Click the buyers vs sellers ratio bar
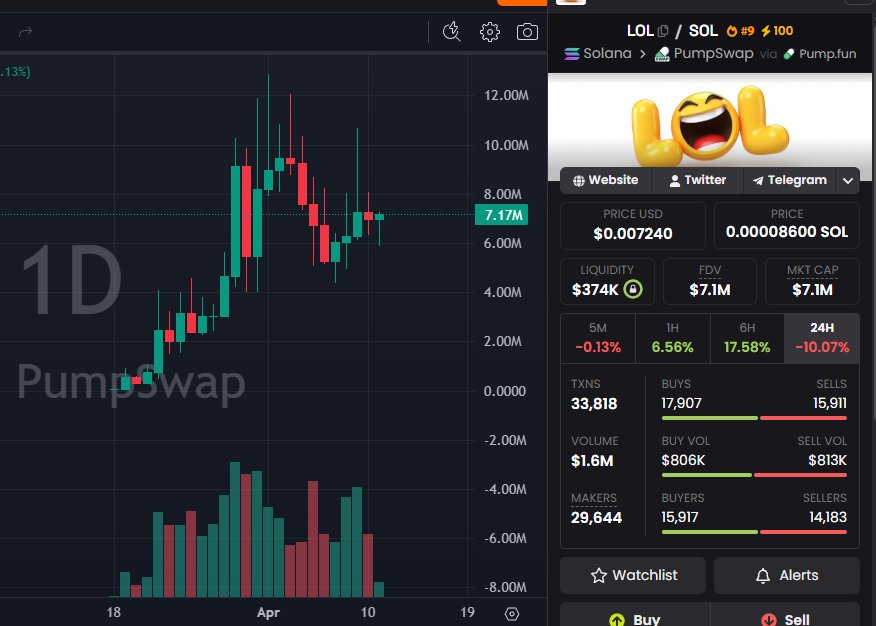The height and width of the screenshot is (626, 876). pos(754,532)
